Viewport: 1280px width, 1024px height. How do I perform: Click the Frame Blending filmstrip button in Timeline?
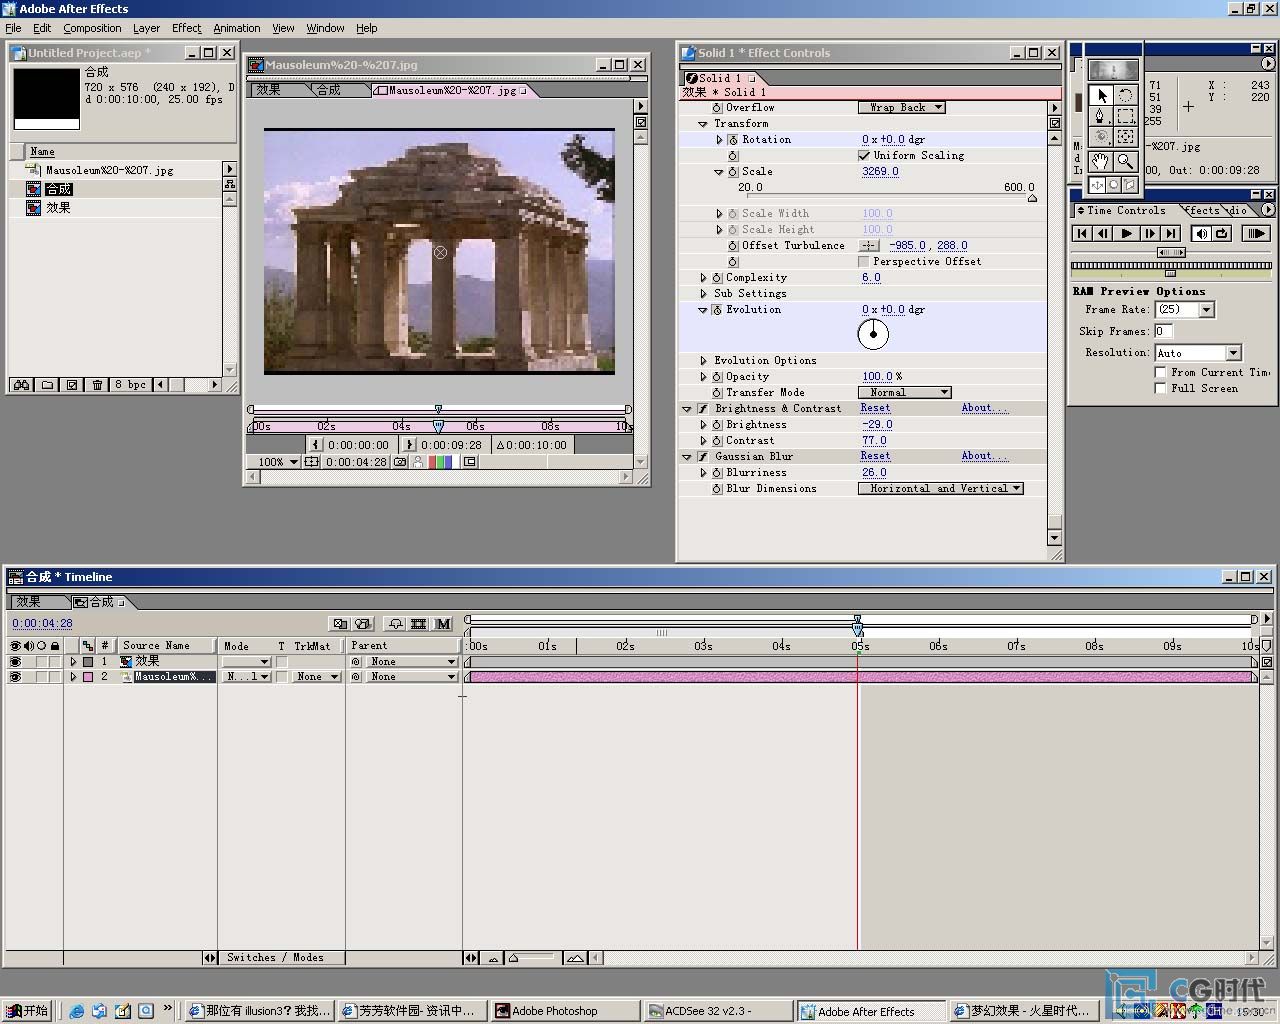tap(418, 624)
